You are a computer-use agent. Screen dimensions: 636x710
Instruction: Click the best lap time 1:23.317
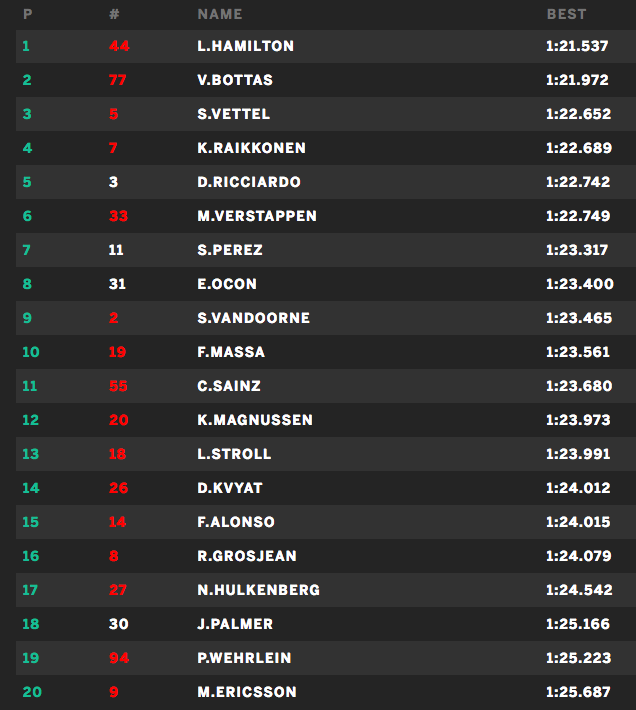tap(577, 250)
